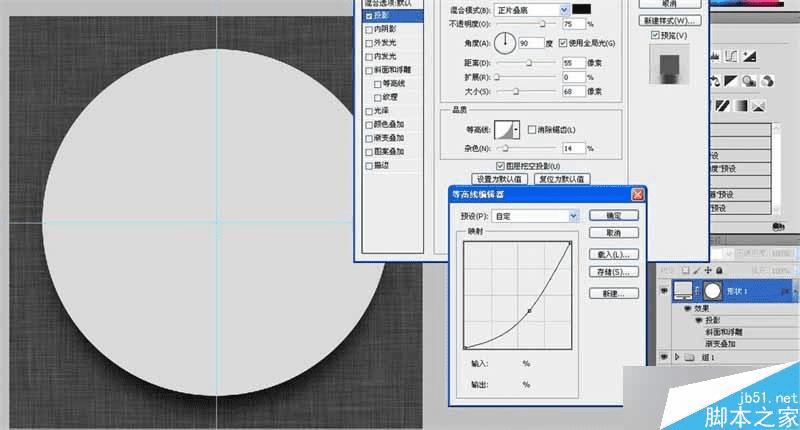
Task: Toggle 使用全局光 checkbox
Action: (563, 43)
